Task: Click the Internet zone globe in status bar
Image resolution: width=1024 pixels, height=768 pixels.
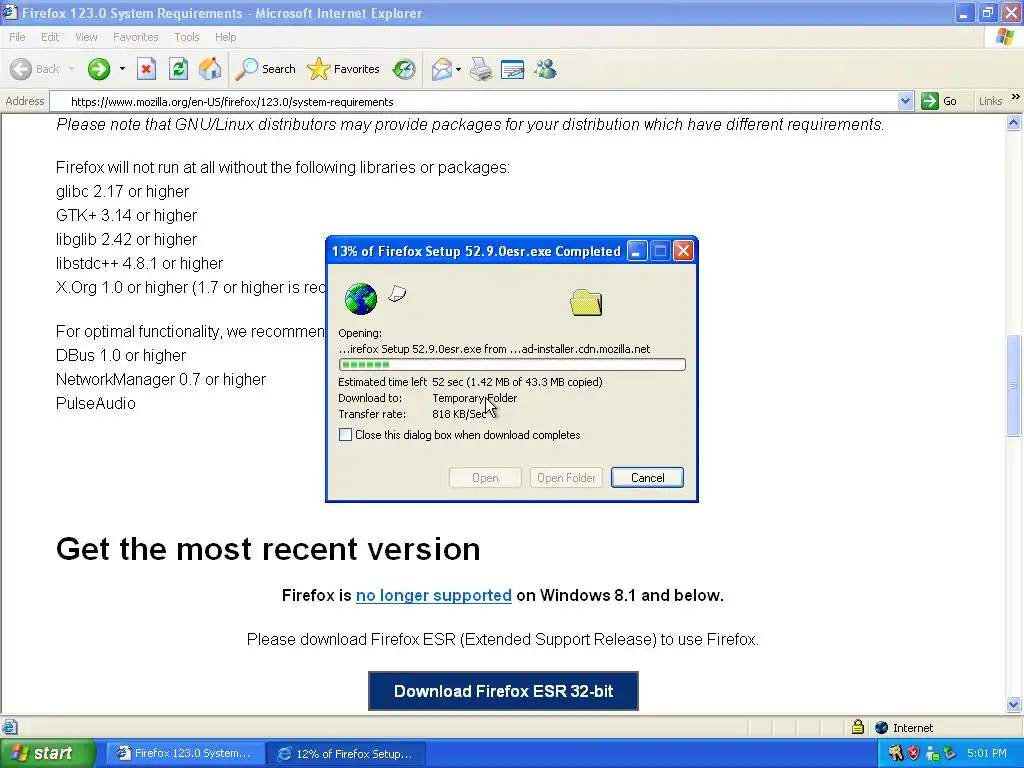Action: pyautogui.click(x=882, y=727)
